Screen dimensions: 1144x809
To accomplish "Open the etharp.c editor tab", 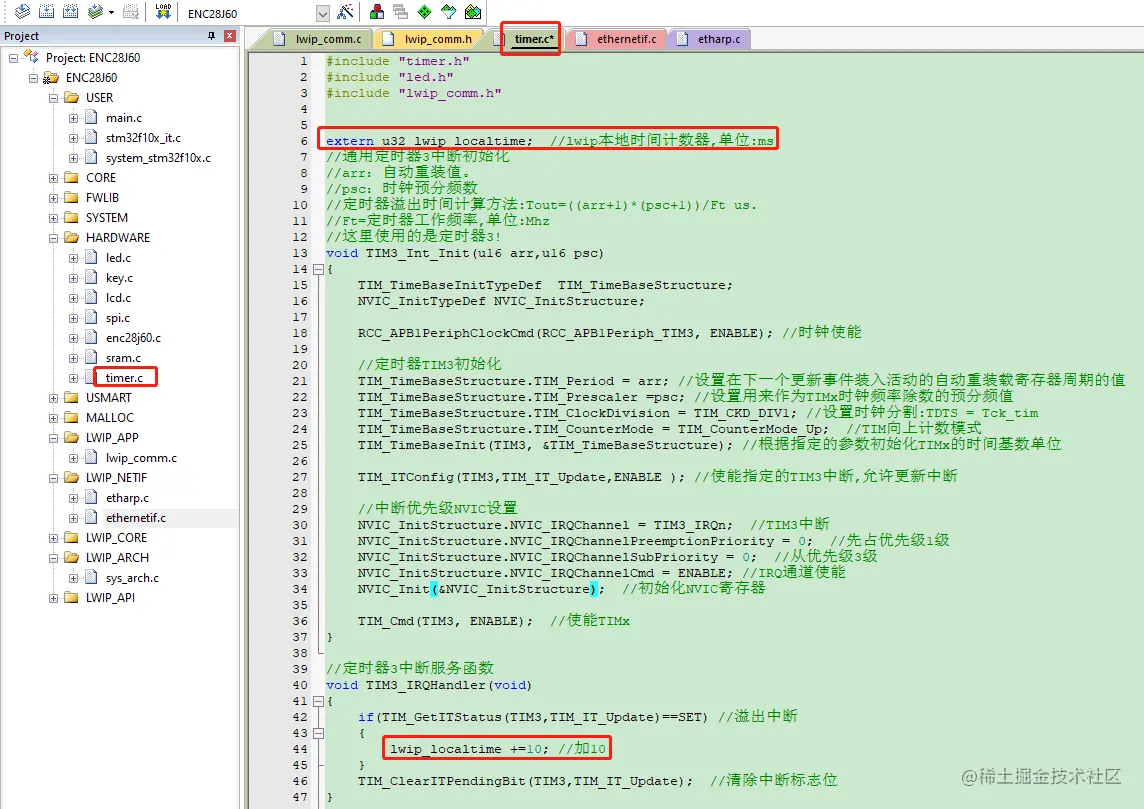I will [710, 39].
